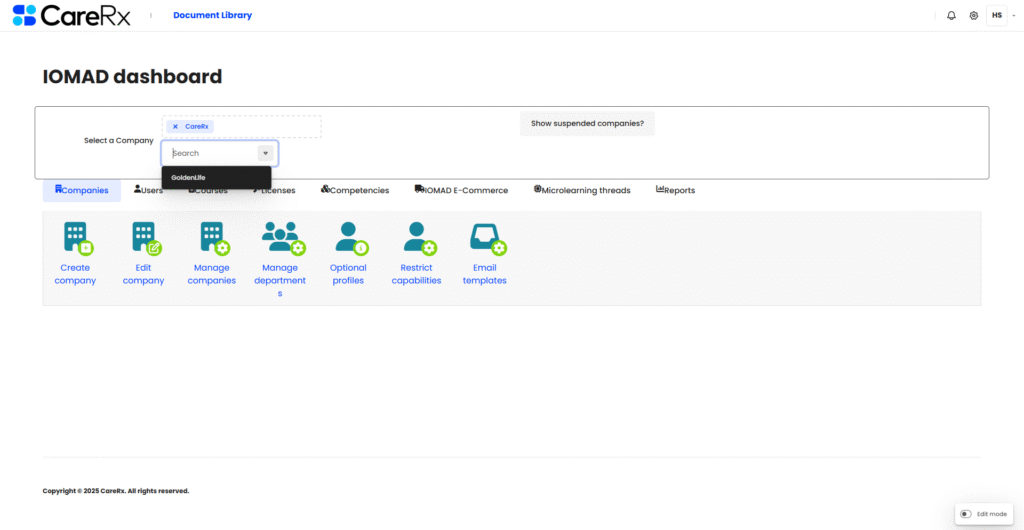Viewport: 1024px width, 530px height.
Task: Switch to the Microlearning threads tab
Action: pos(582,191)
